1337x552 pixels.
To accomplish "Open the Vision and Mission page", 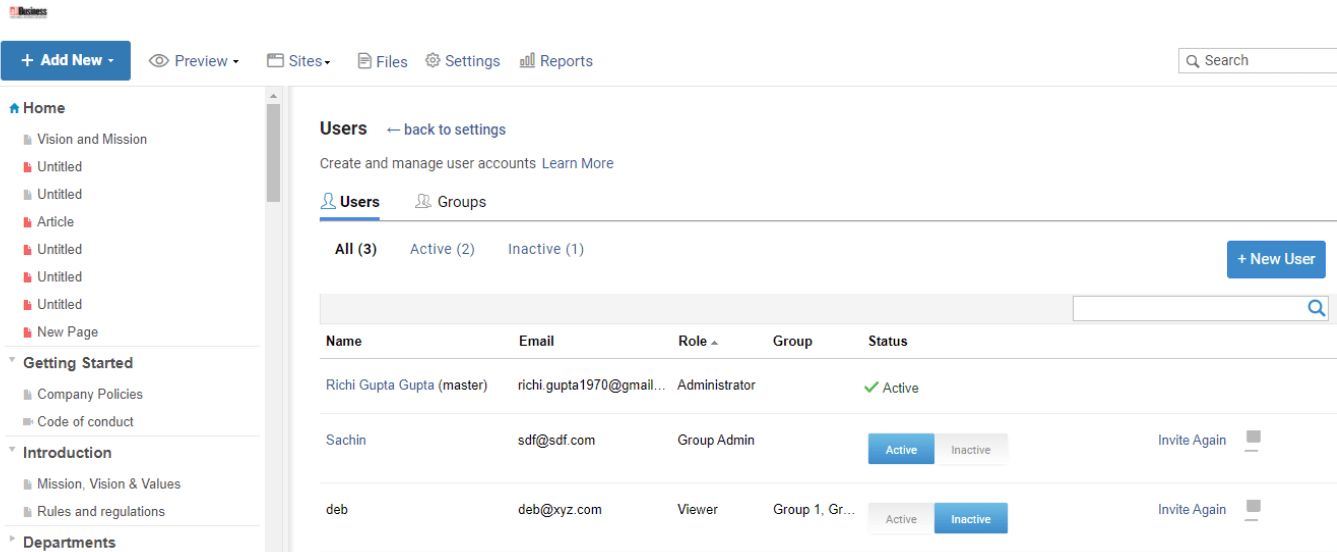I will [x=92, y=139].
